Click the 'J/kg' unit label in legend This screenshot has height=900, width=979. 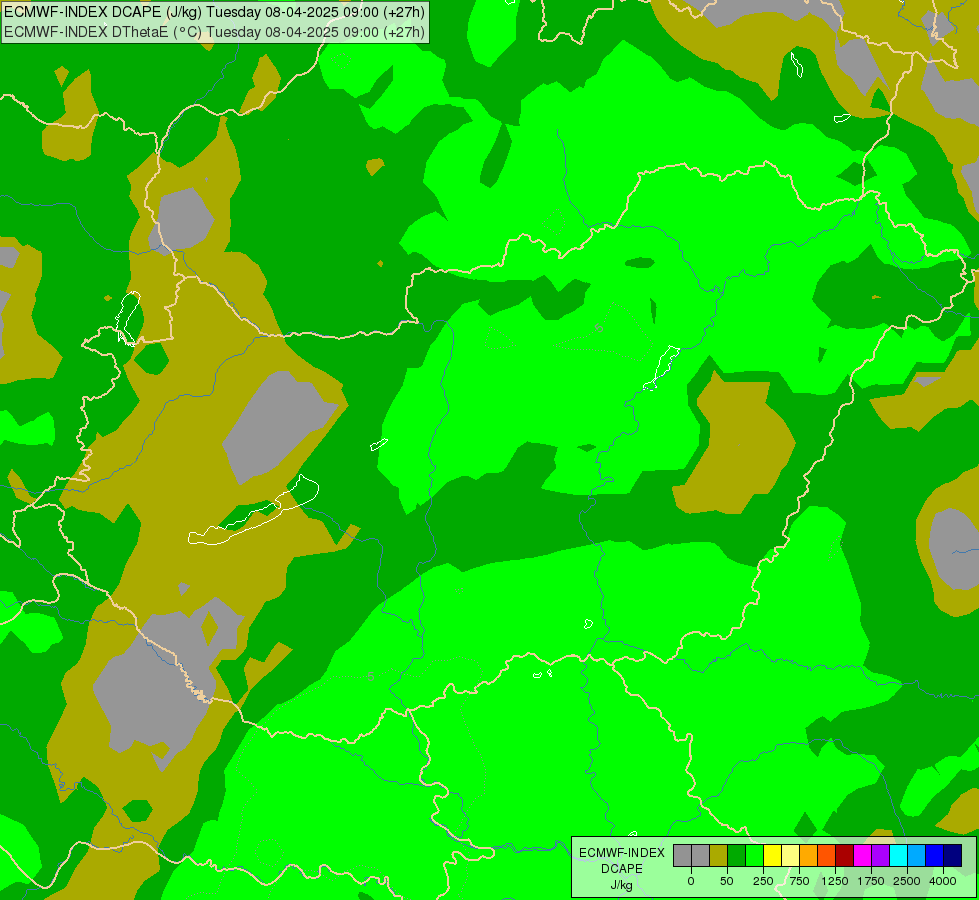point(622,885)
